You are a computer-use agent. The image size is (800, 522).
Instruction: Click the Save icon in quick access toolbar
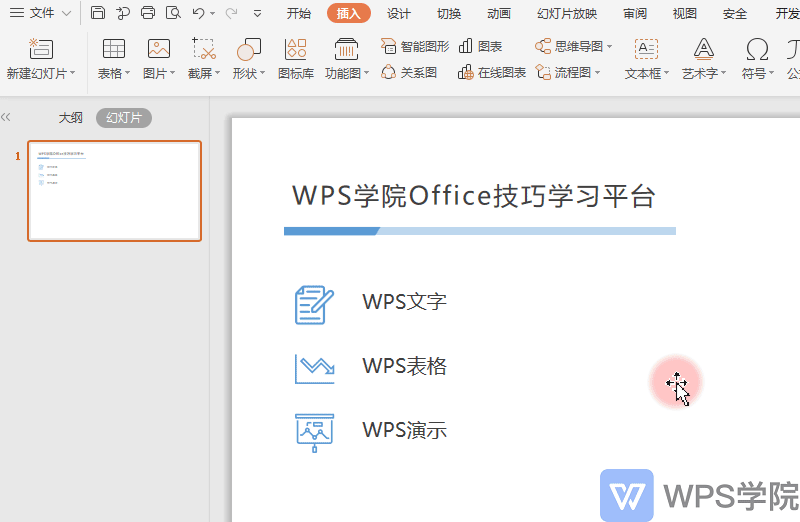[x=97, y=13]
